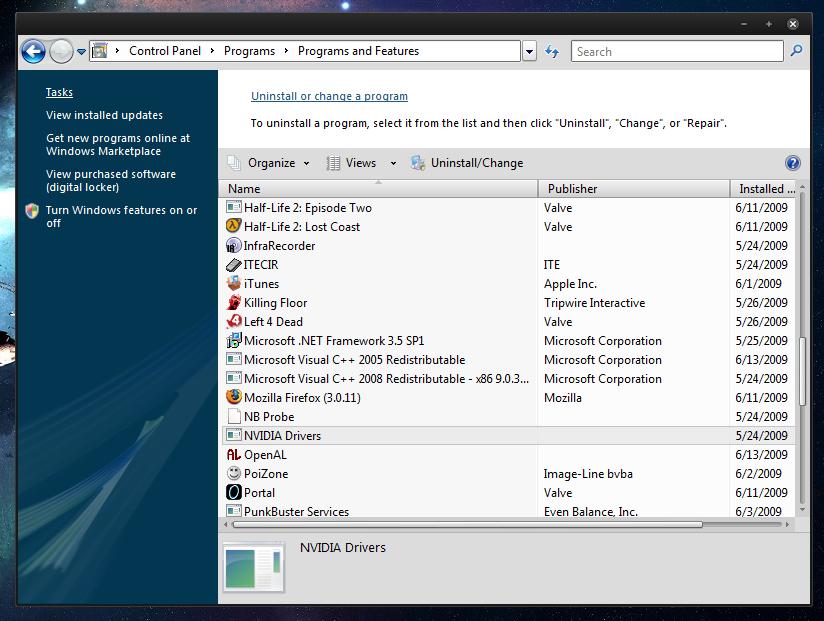
Task: Open View installed updates link
Action: tap(104, 115)
